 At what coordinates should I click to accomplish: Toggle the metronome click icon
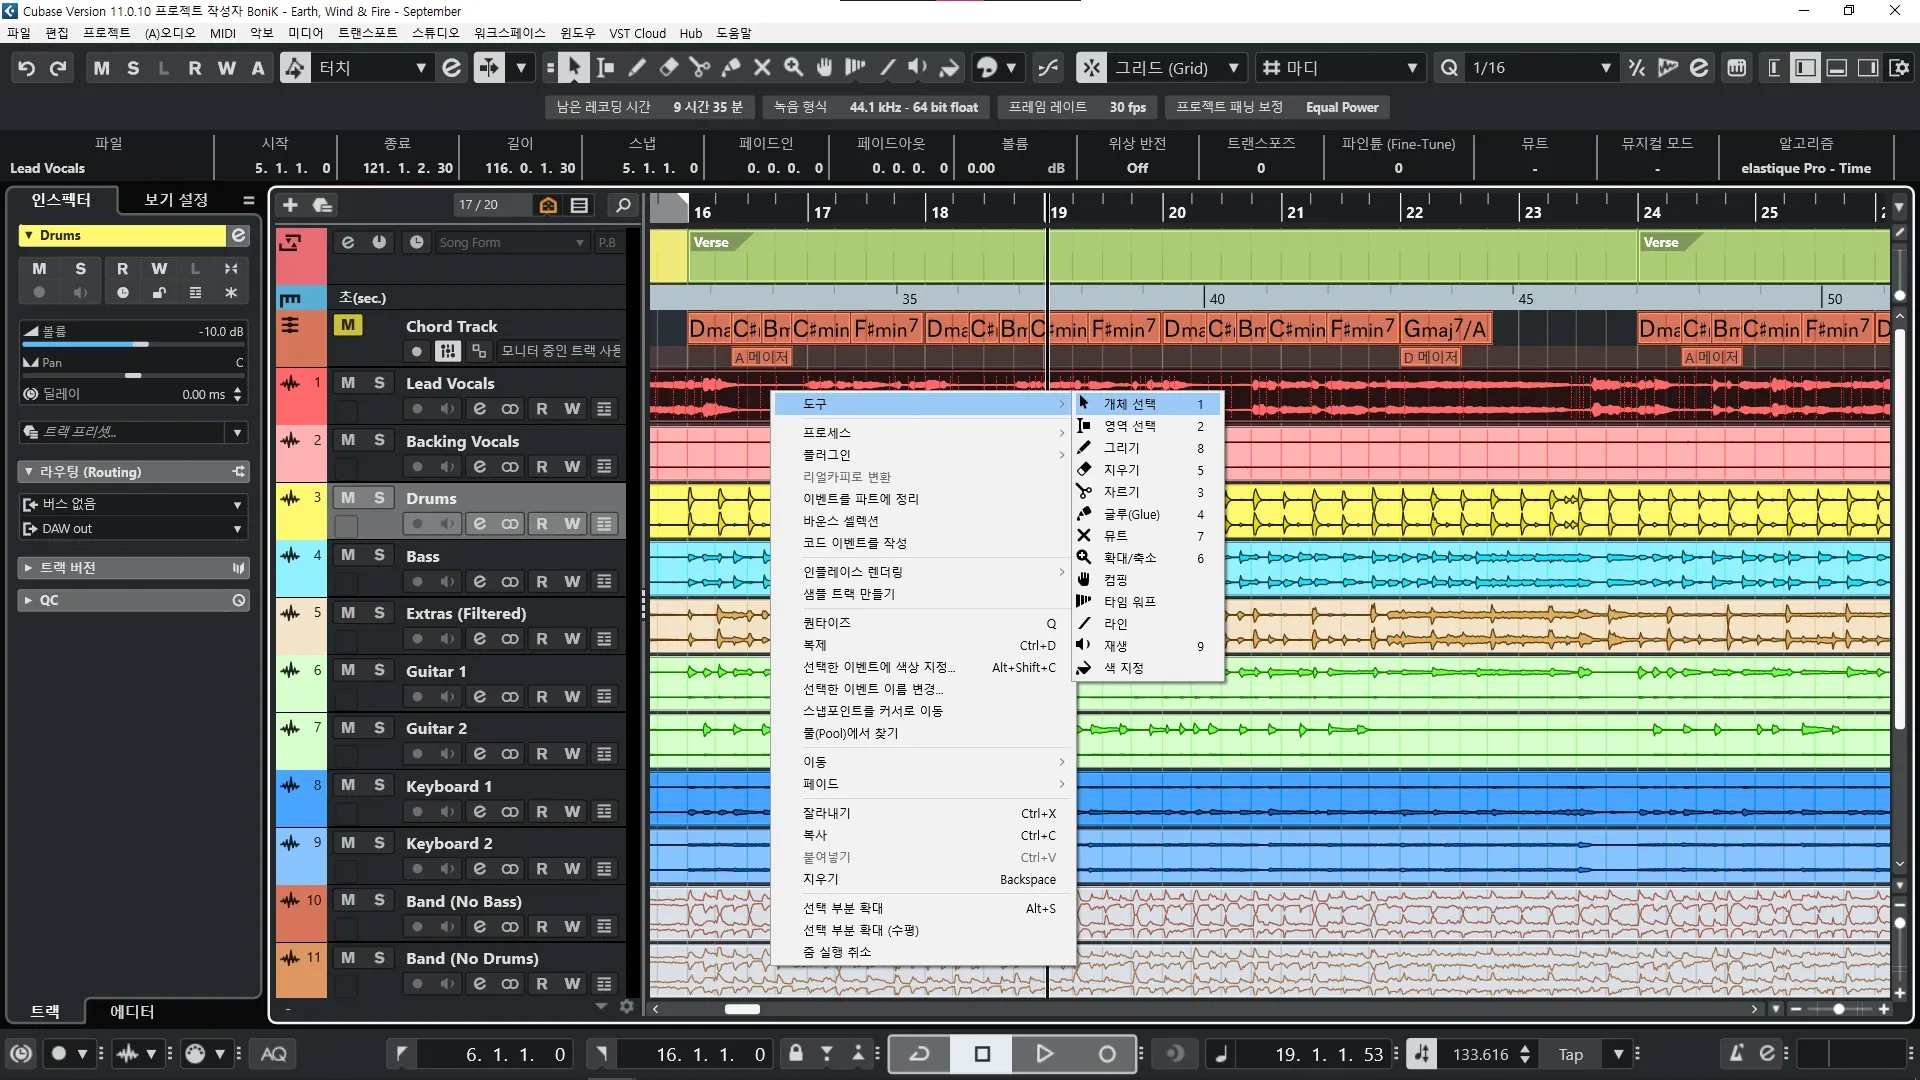point(1736,1054)
